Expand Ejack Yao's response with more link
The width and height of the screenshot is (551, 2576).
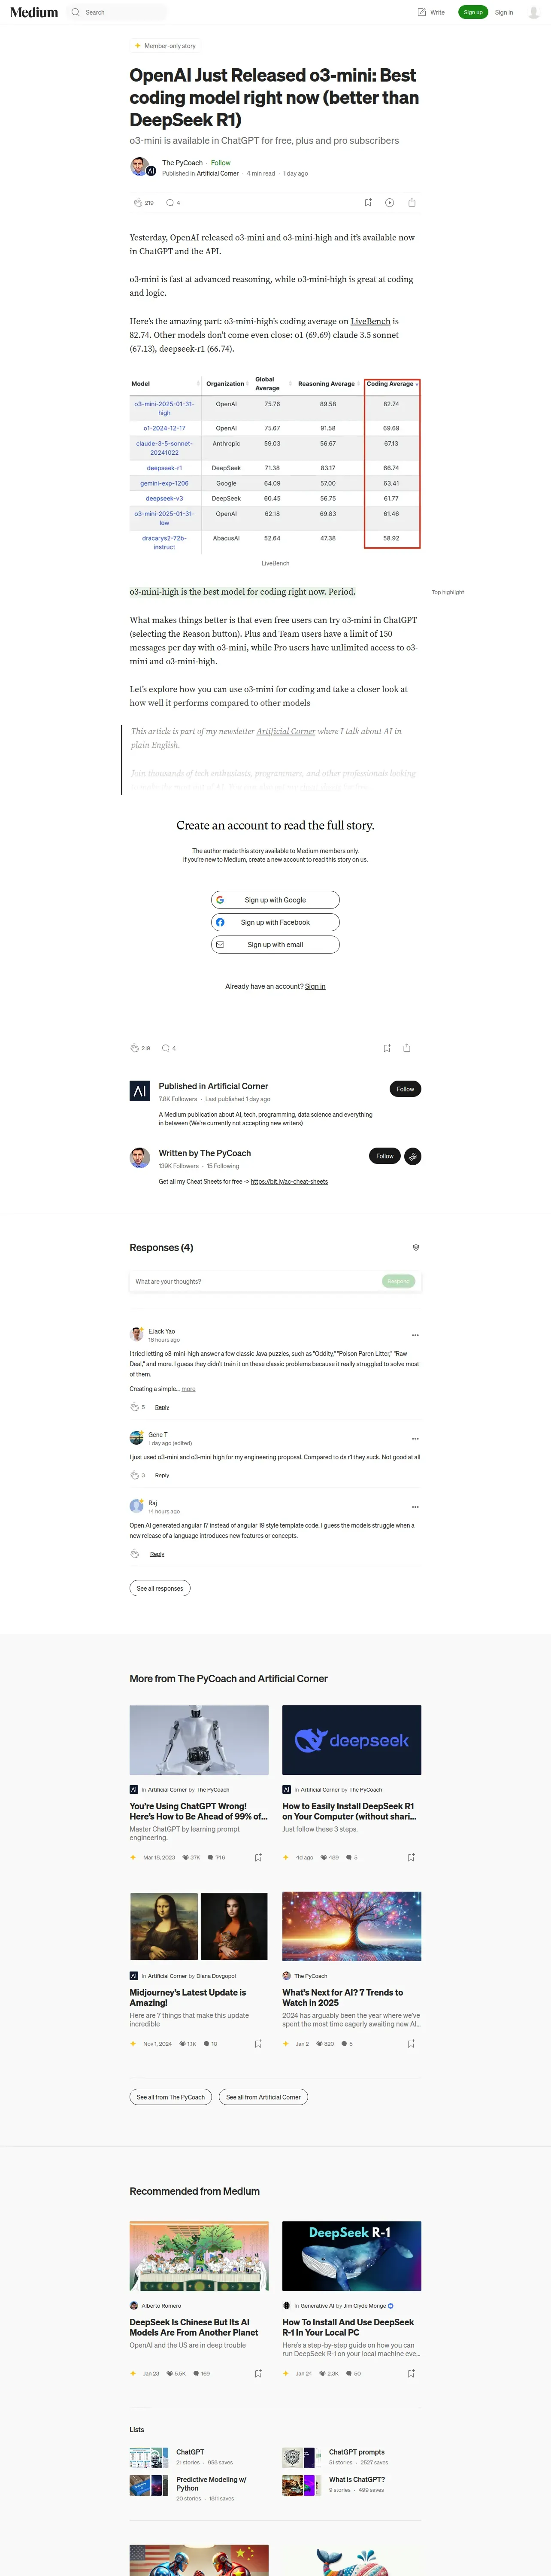coord(188,1389)
